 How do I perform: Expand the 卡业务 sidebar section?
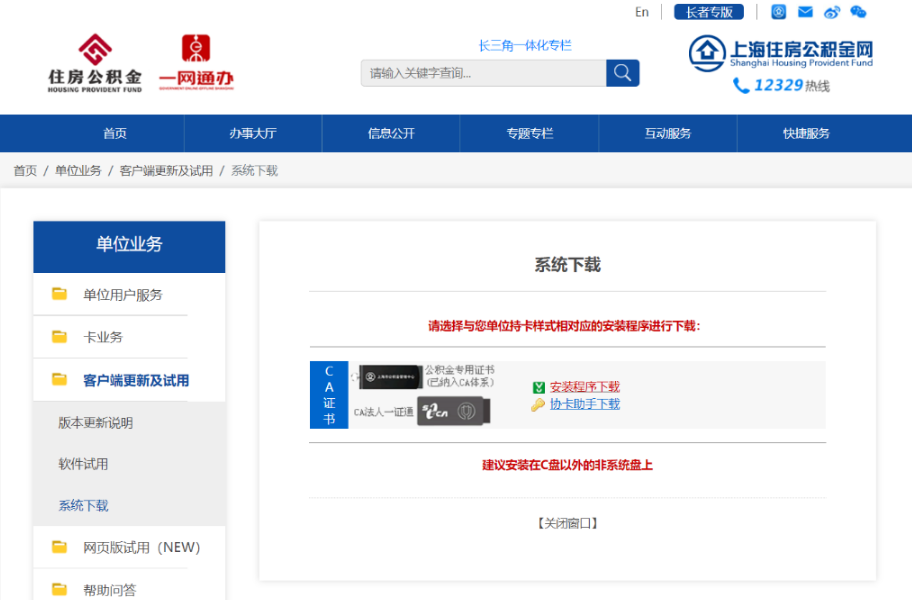102,337
